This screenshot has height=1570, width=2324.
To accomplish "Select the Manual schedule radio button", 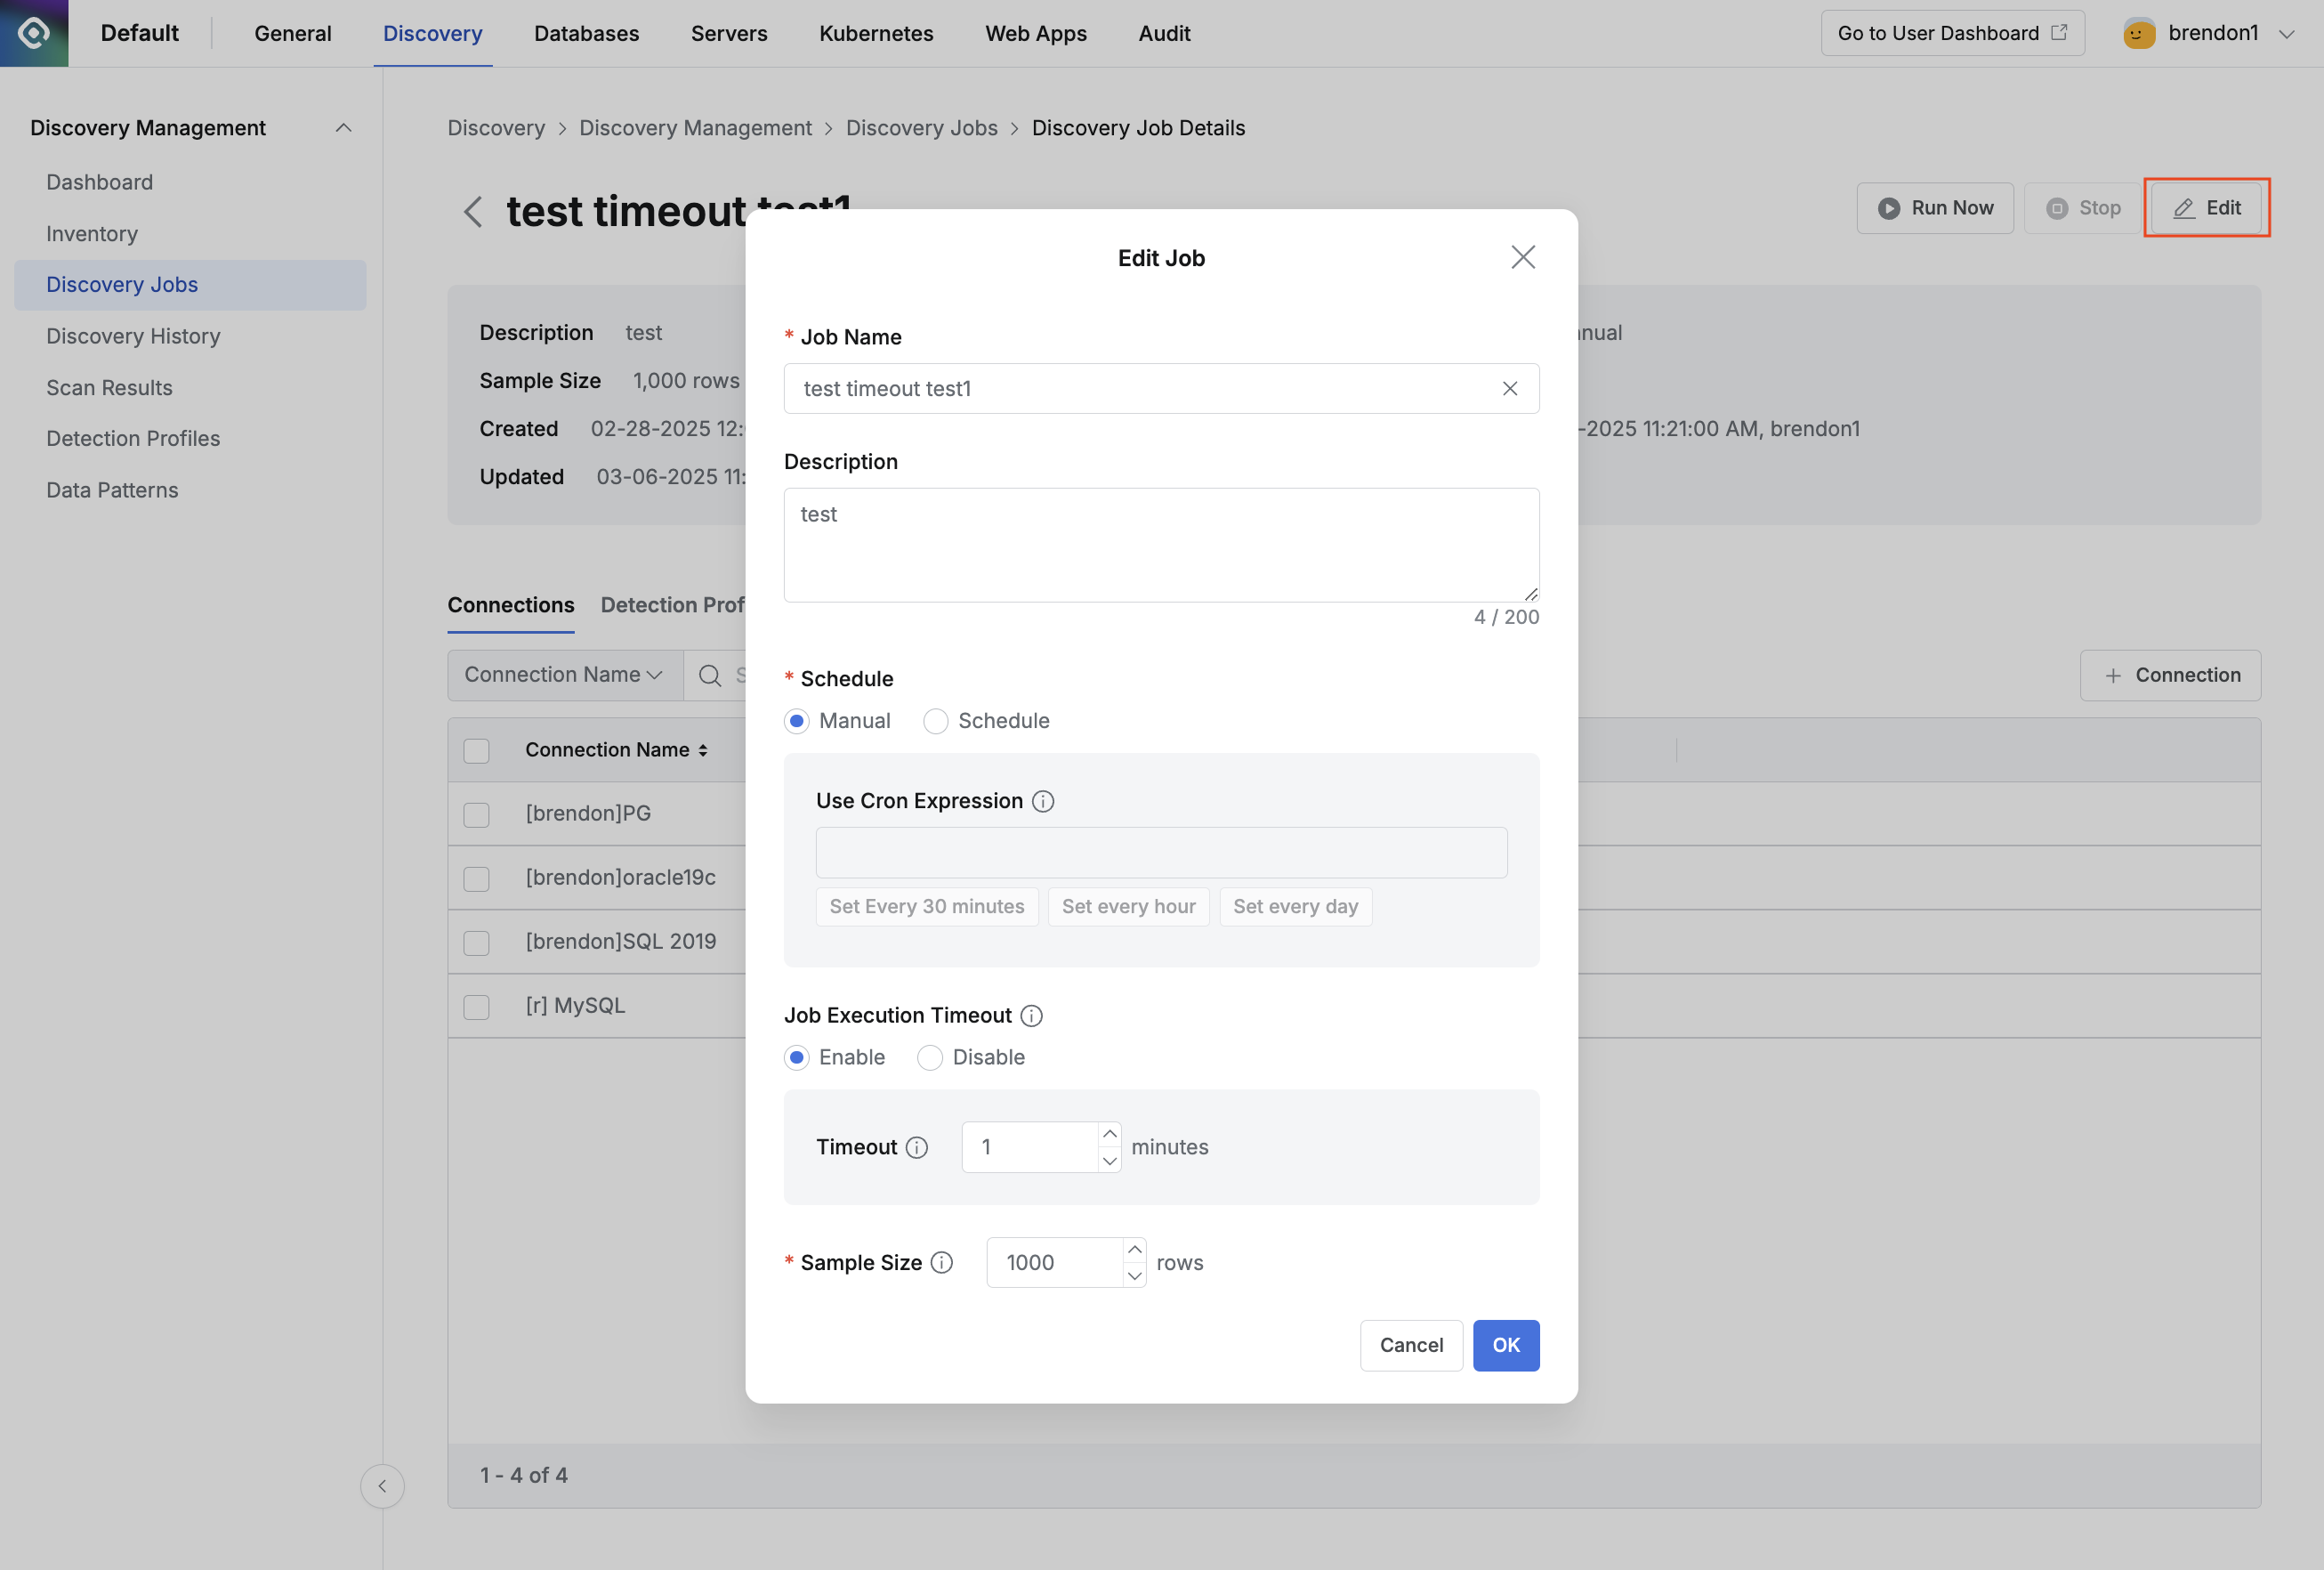I will 797,721.
